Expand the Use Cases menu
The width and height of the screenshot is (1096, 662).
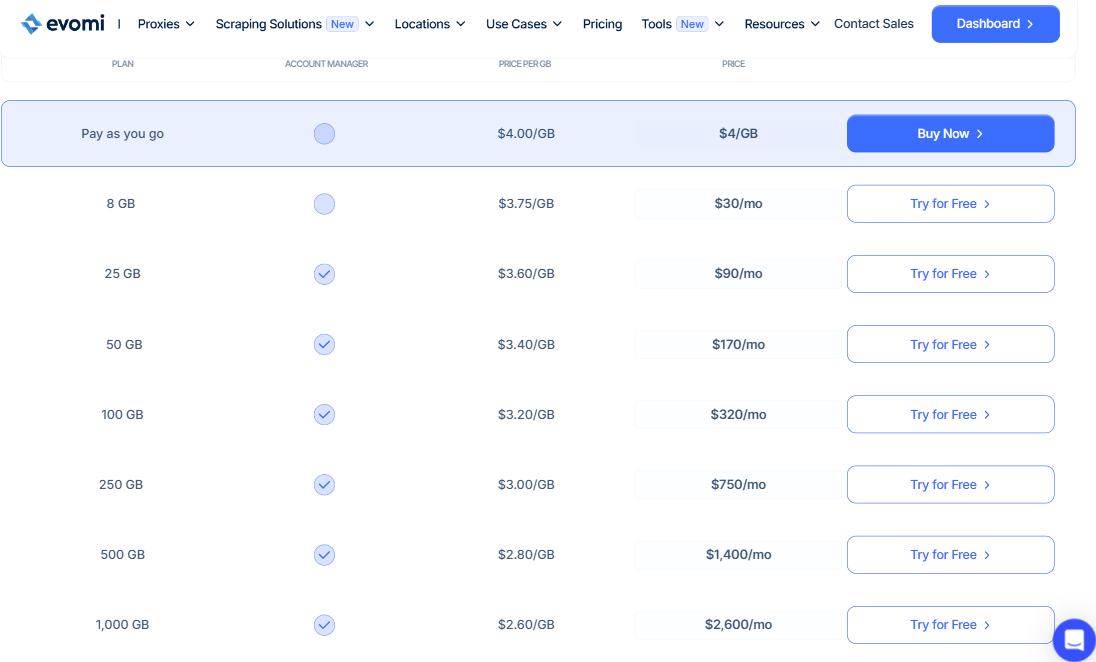524,24
